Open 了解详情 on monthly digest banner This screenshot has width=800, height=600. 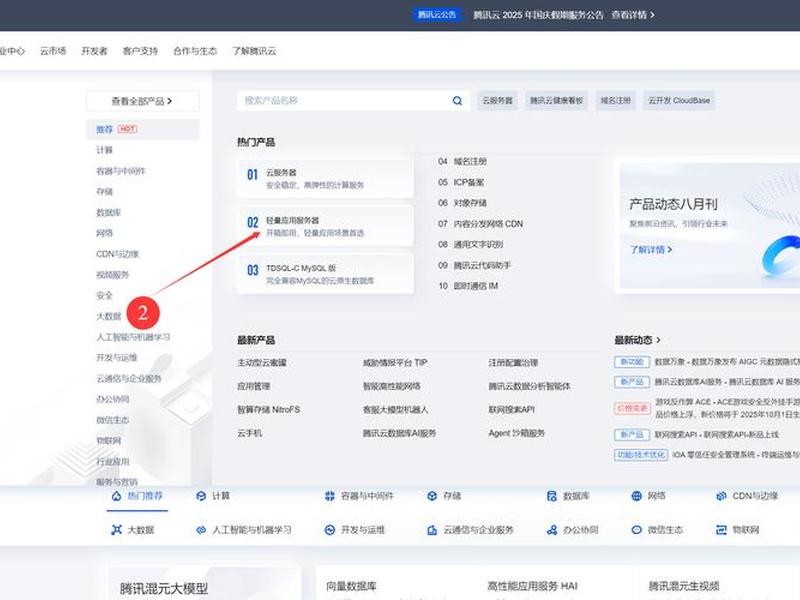[x=651, y=249]
